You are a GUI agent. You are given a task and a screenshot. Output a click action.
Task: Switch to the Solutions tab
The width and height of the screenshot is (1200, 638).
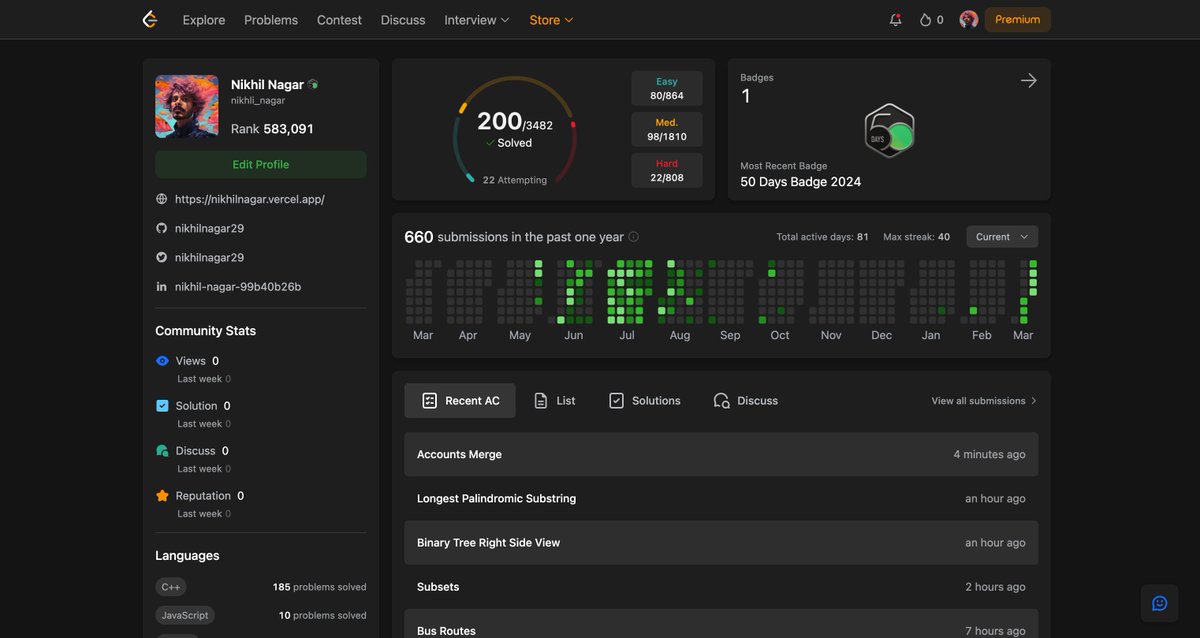click(644, 400)
